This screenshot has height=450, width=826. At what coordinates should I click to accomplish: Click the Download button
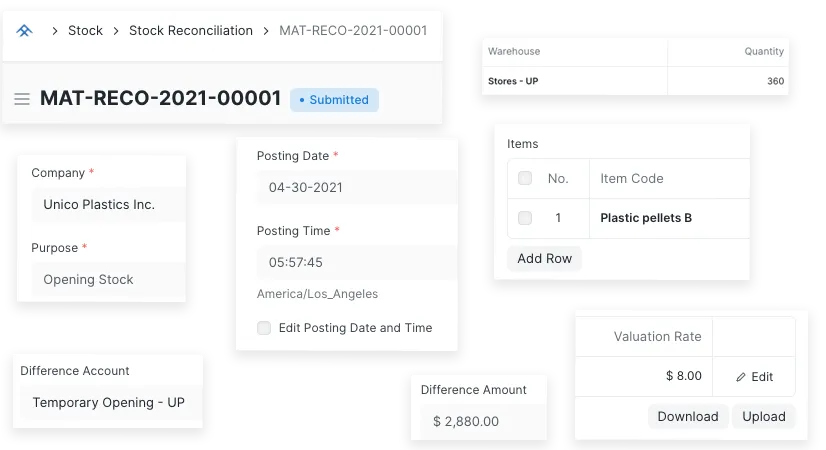[x=688, y=417]
